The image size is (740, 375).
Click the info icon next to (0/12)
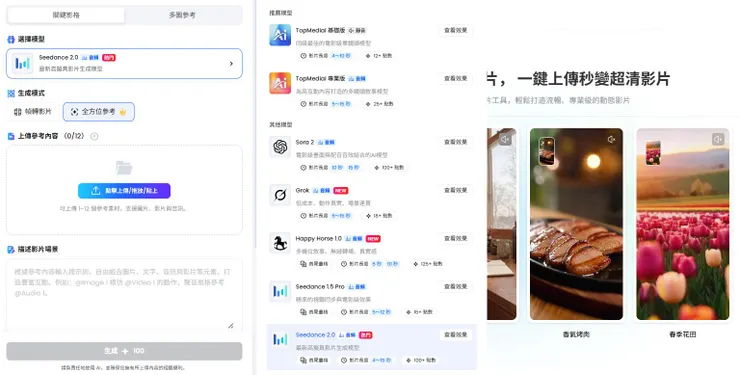point(94,136)
